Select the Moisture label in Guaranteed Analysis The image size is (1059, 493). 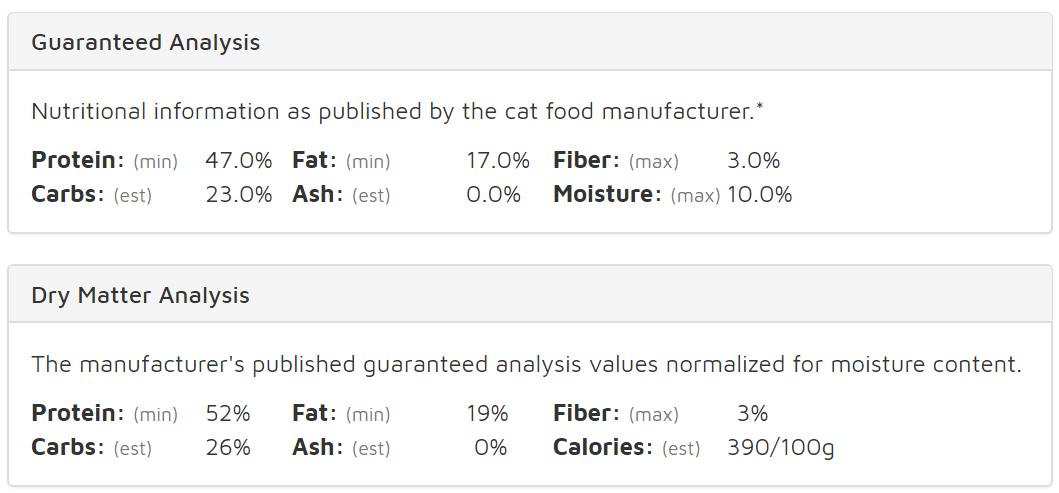coord(606,194)
